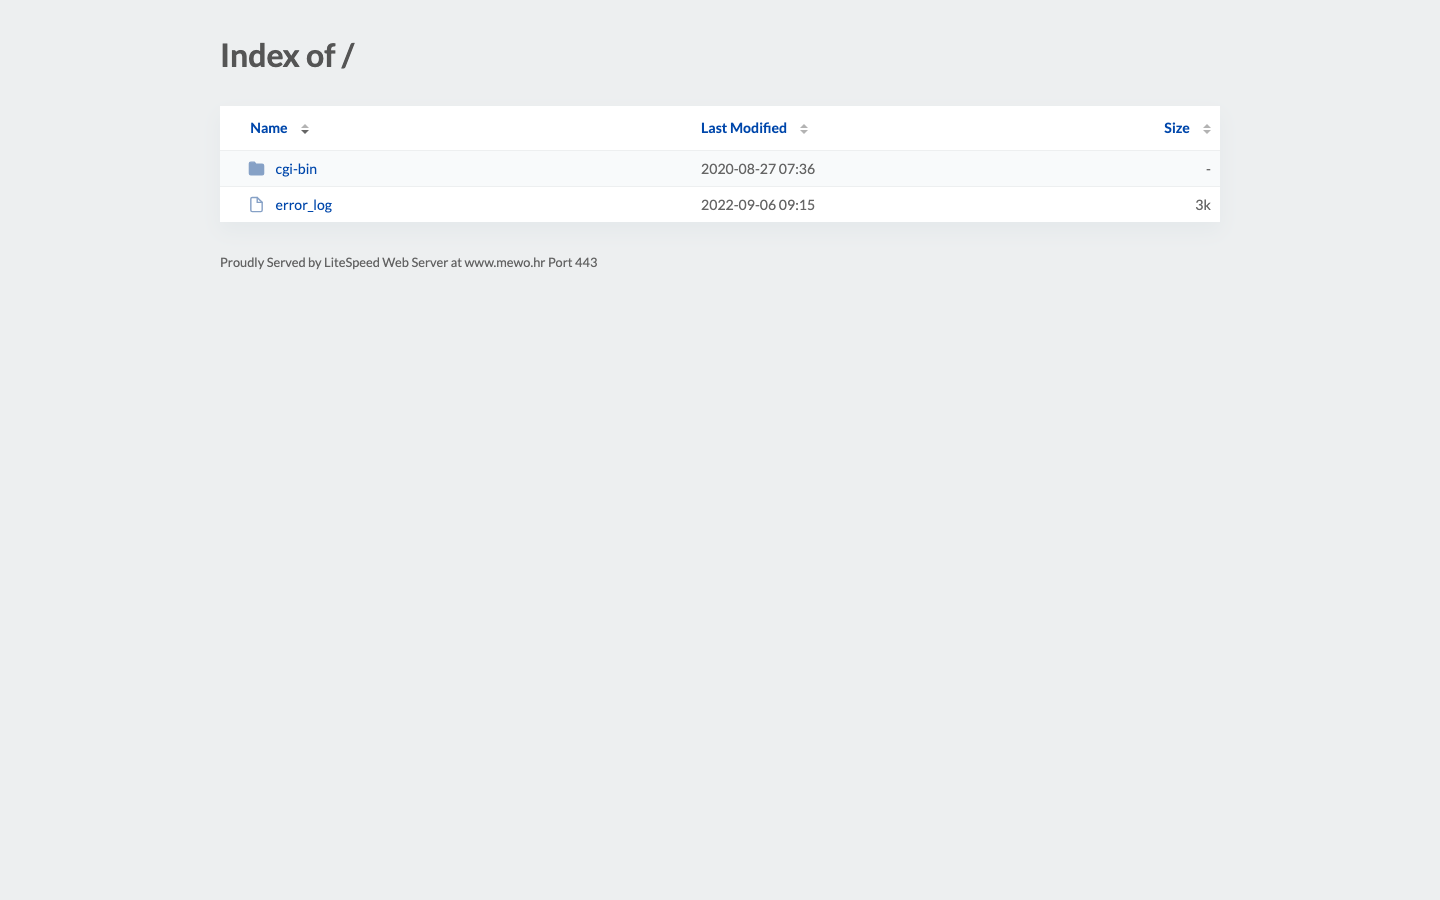Screen dimensions: 1440x900
Task: Click the sort arrows next to Last Modified
Action: pyautogui.click(x=804, y=129)
